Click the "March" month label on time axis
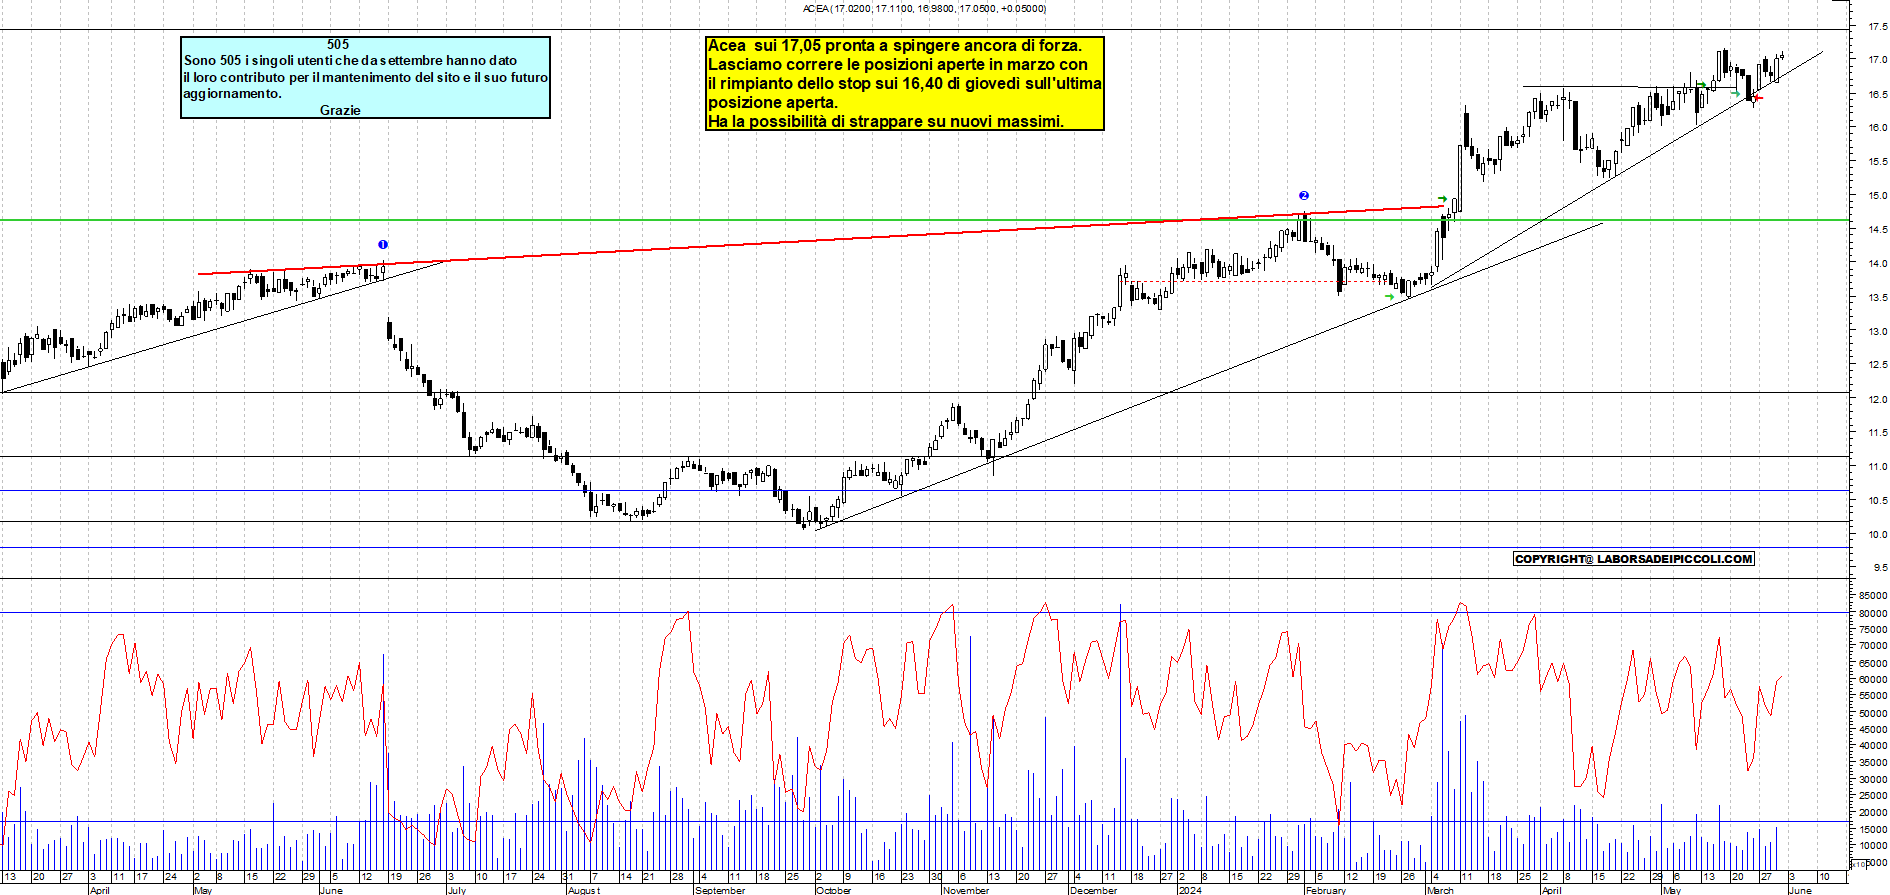1890x895 pixels. point(1441,890)
